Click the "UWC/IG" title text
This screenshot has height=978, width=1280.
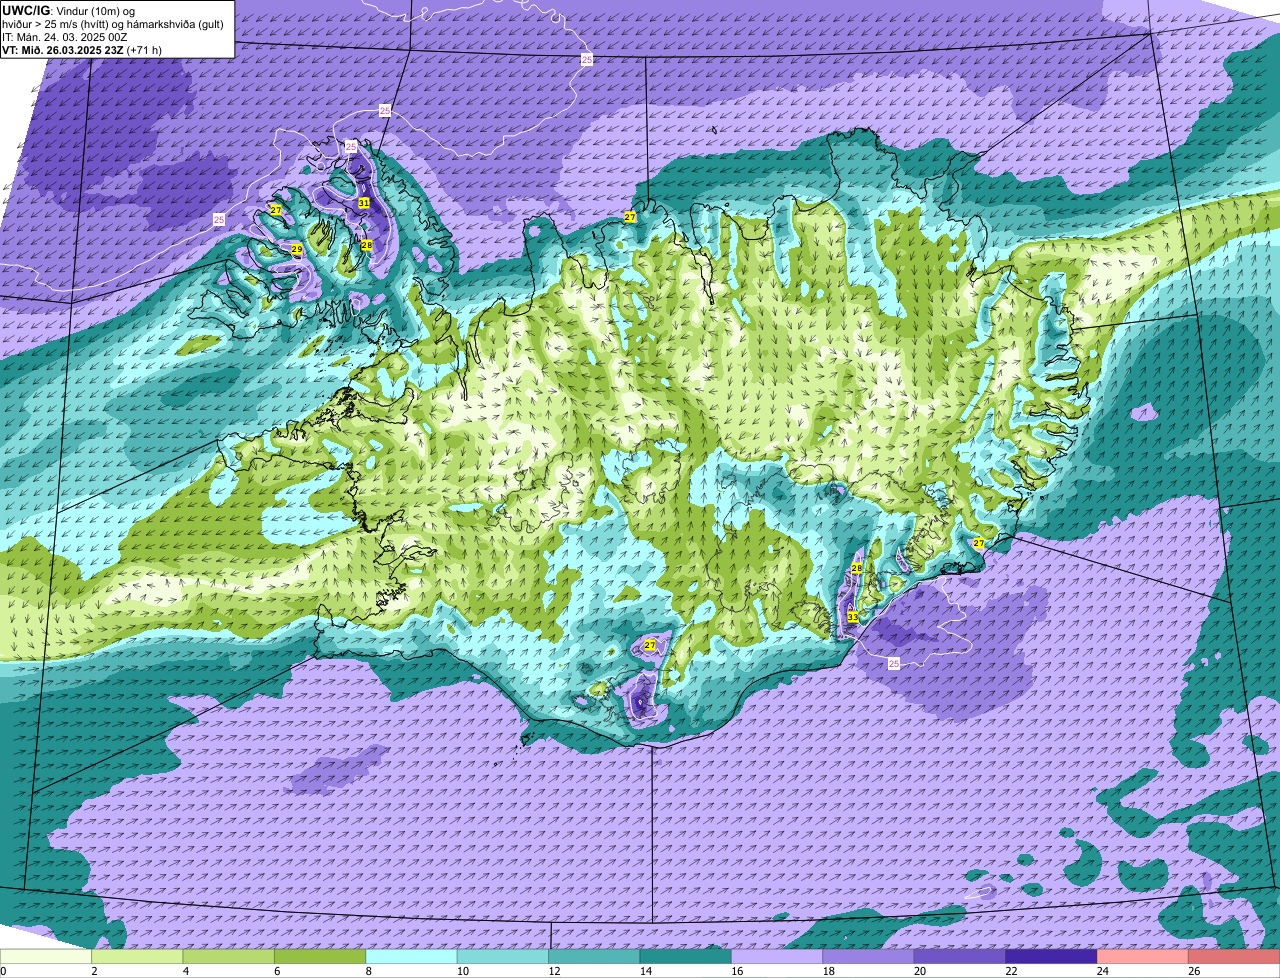pos(25,10)
